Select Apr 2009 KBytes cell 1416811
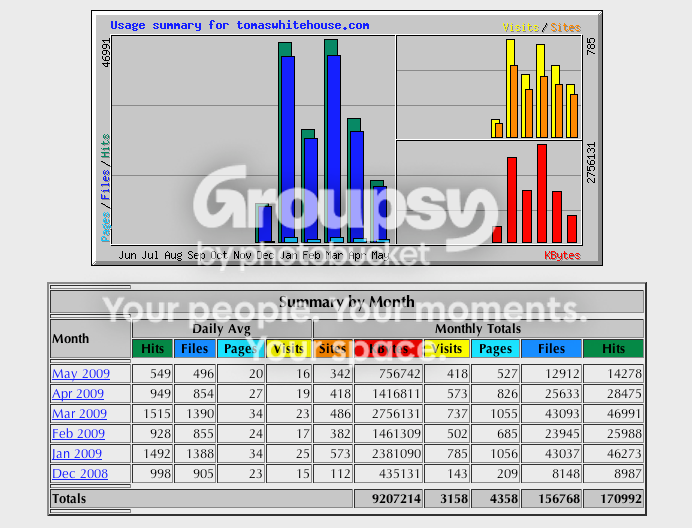Viewport: 692px width, 528px height. [388, 393]
